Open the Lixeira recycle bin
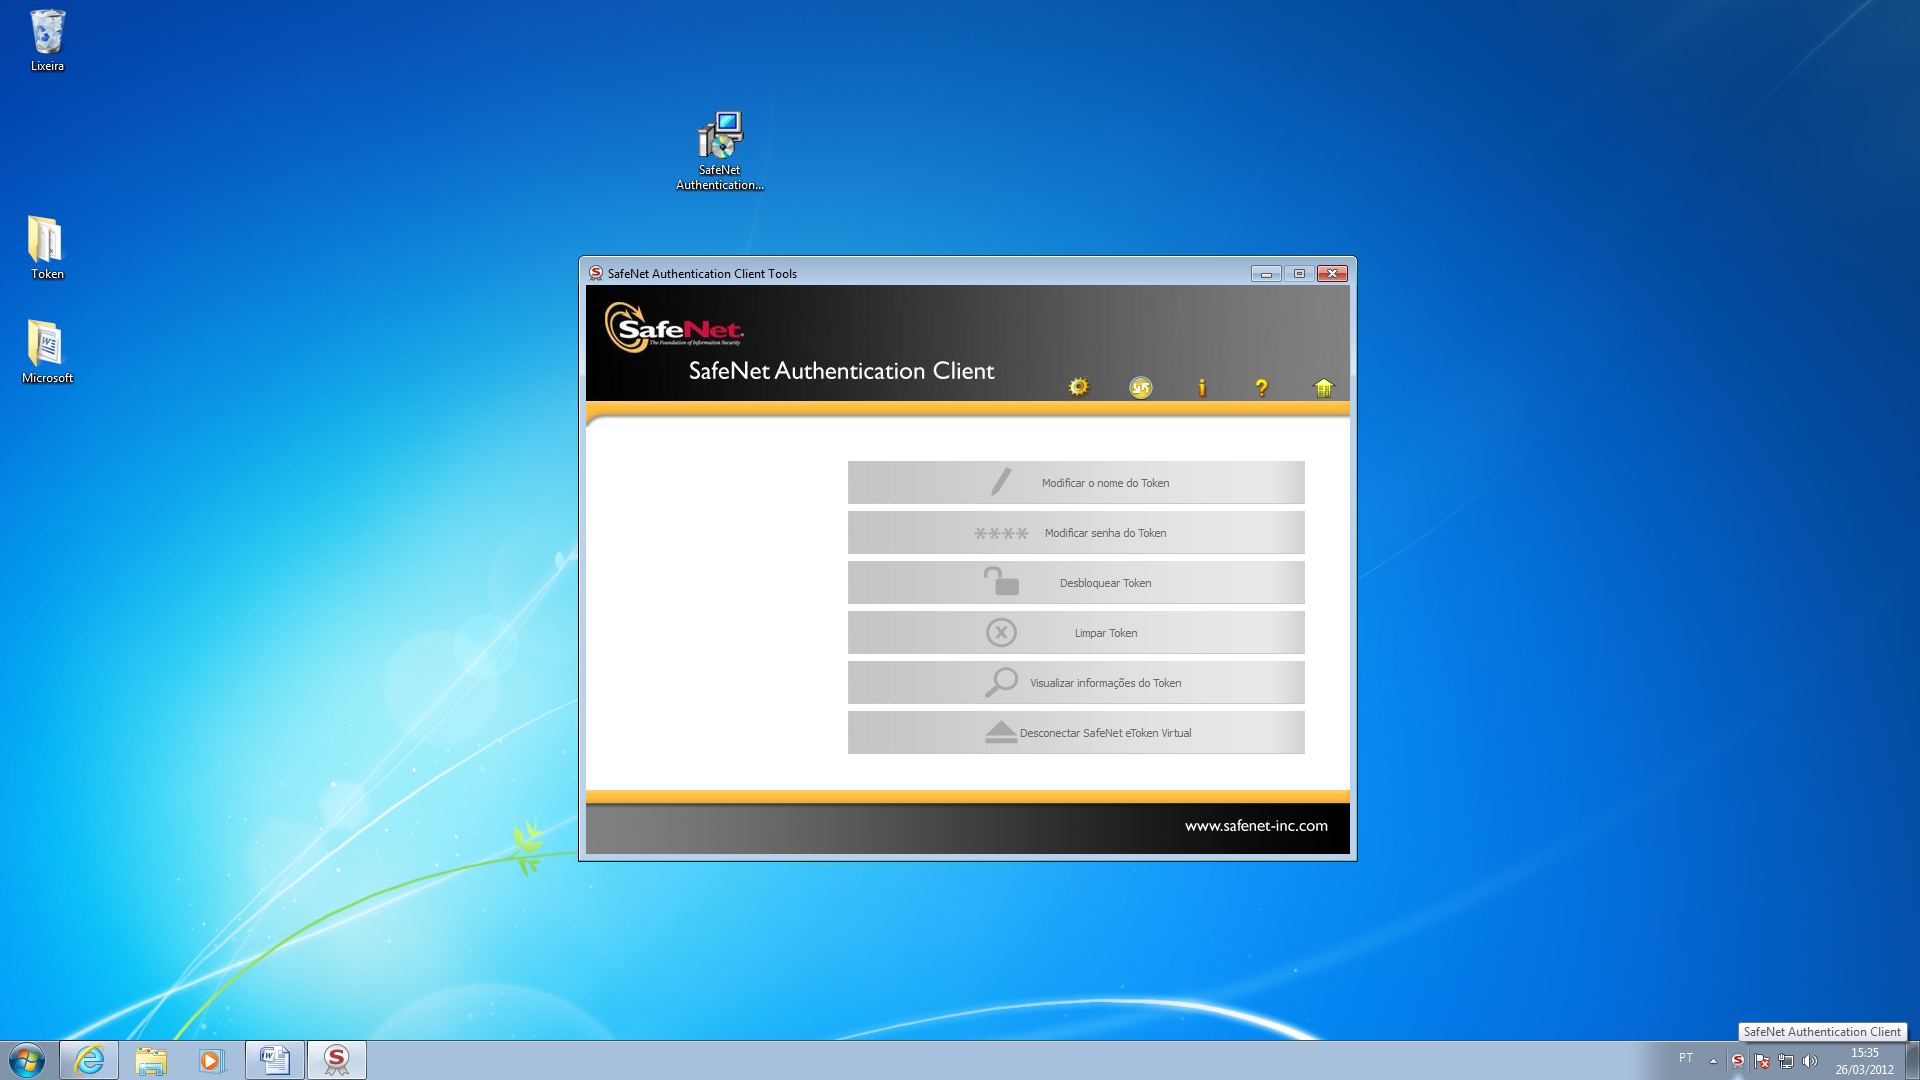Image resolution: width=1920 pixels, height=1080 pixels. click(x=47, y=34)
